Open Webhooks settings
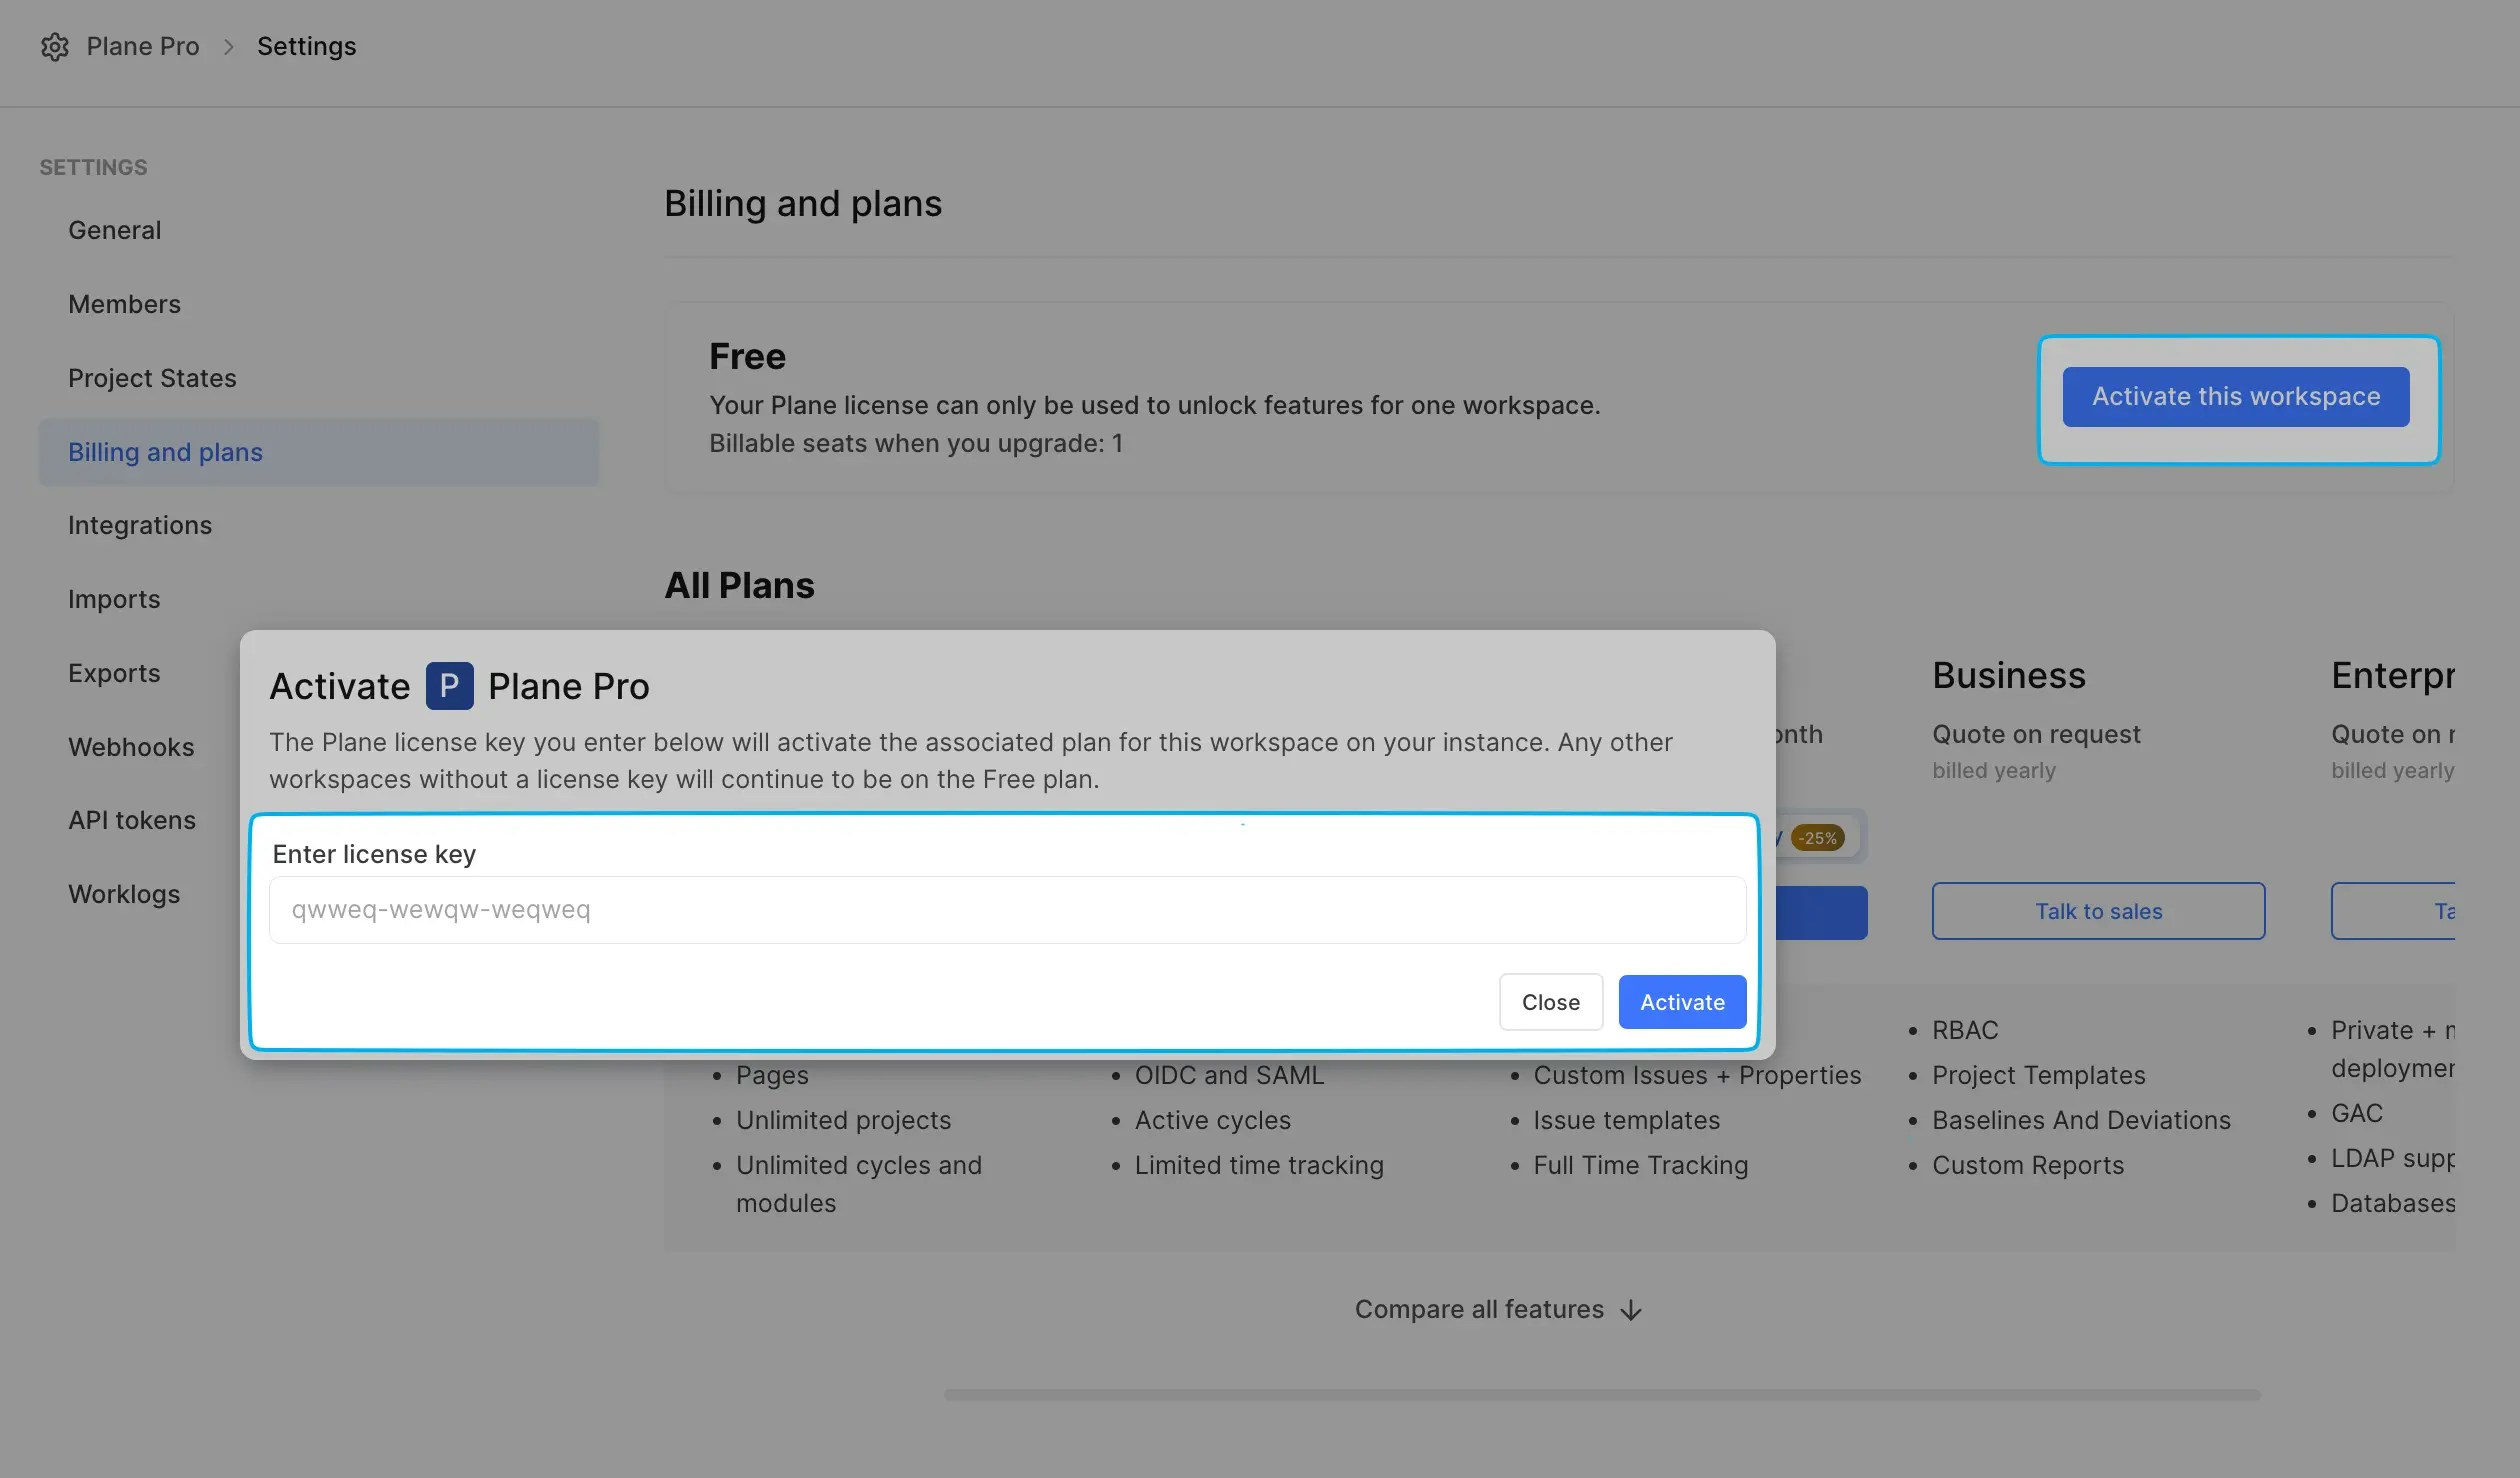The image size is (2520, 1478). (131, 747)
